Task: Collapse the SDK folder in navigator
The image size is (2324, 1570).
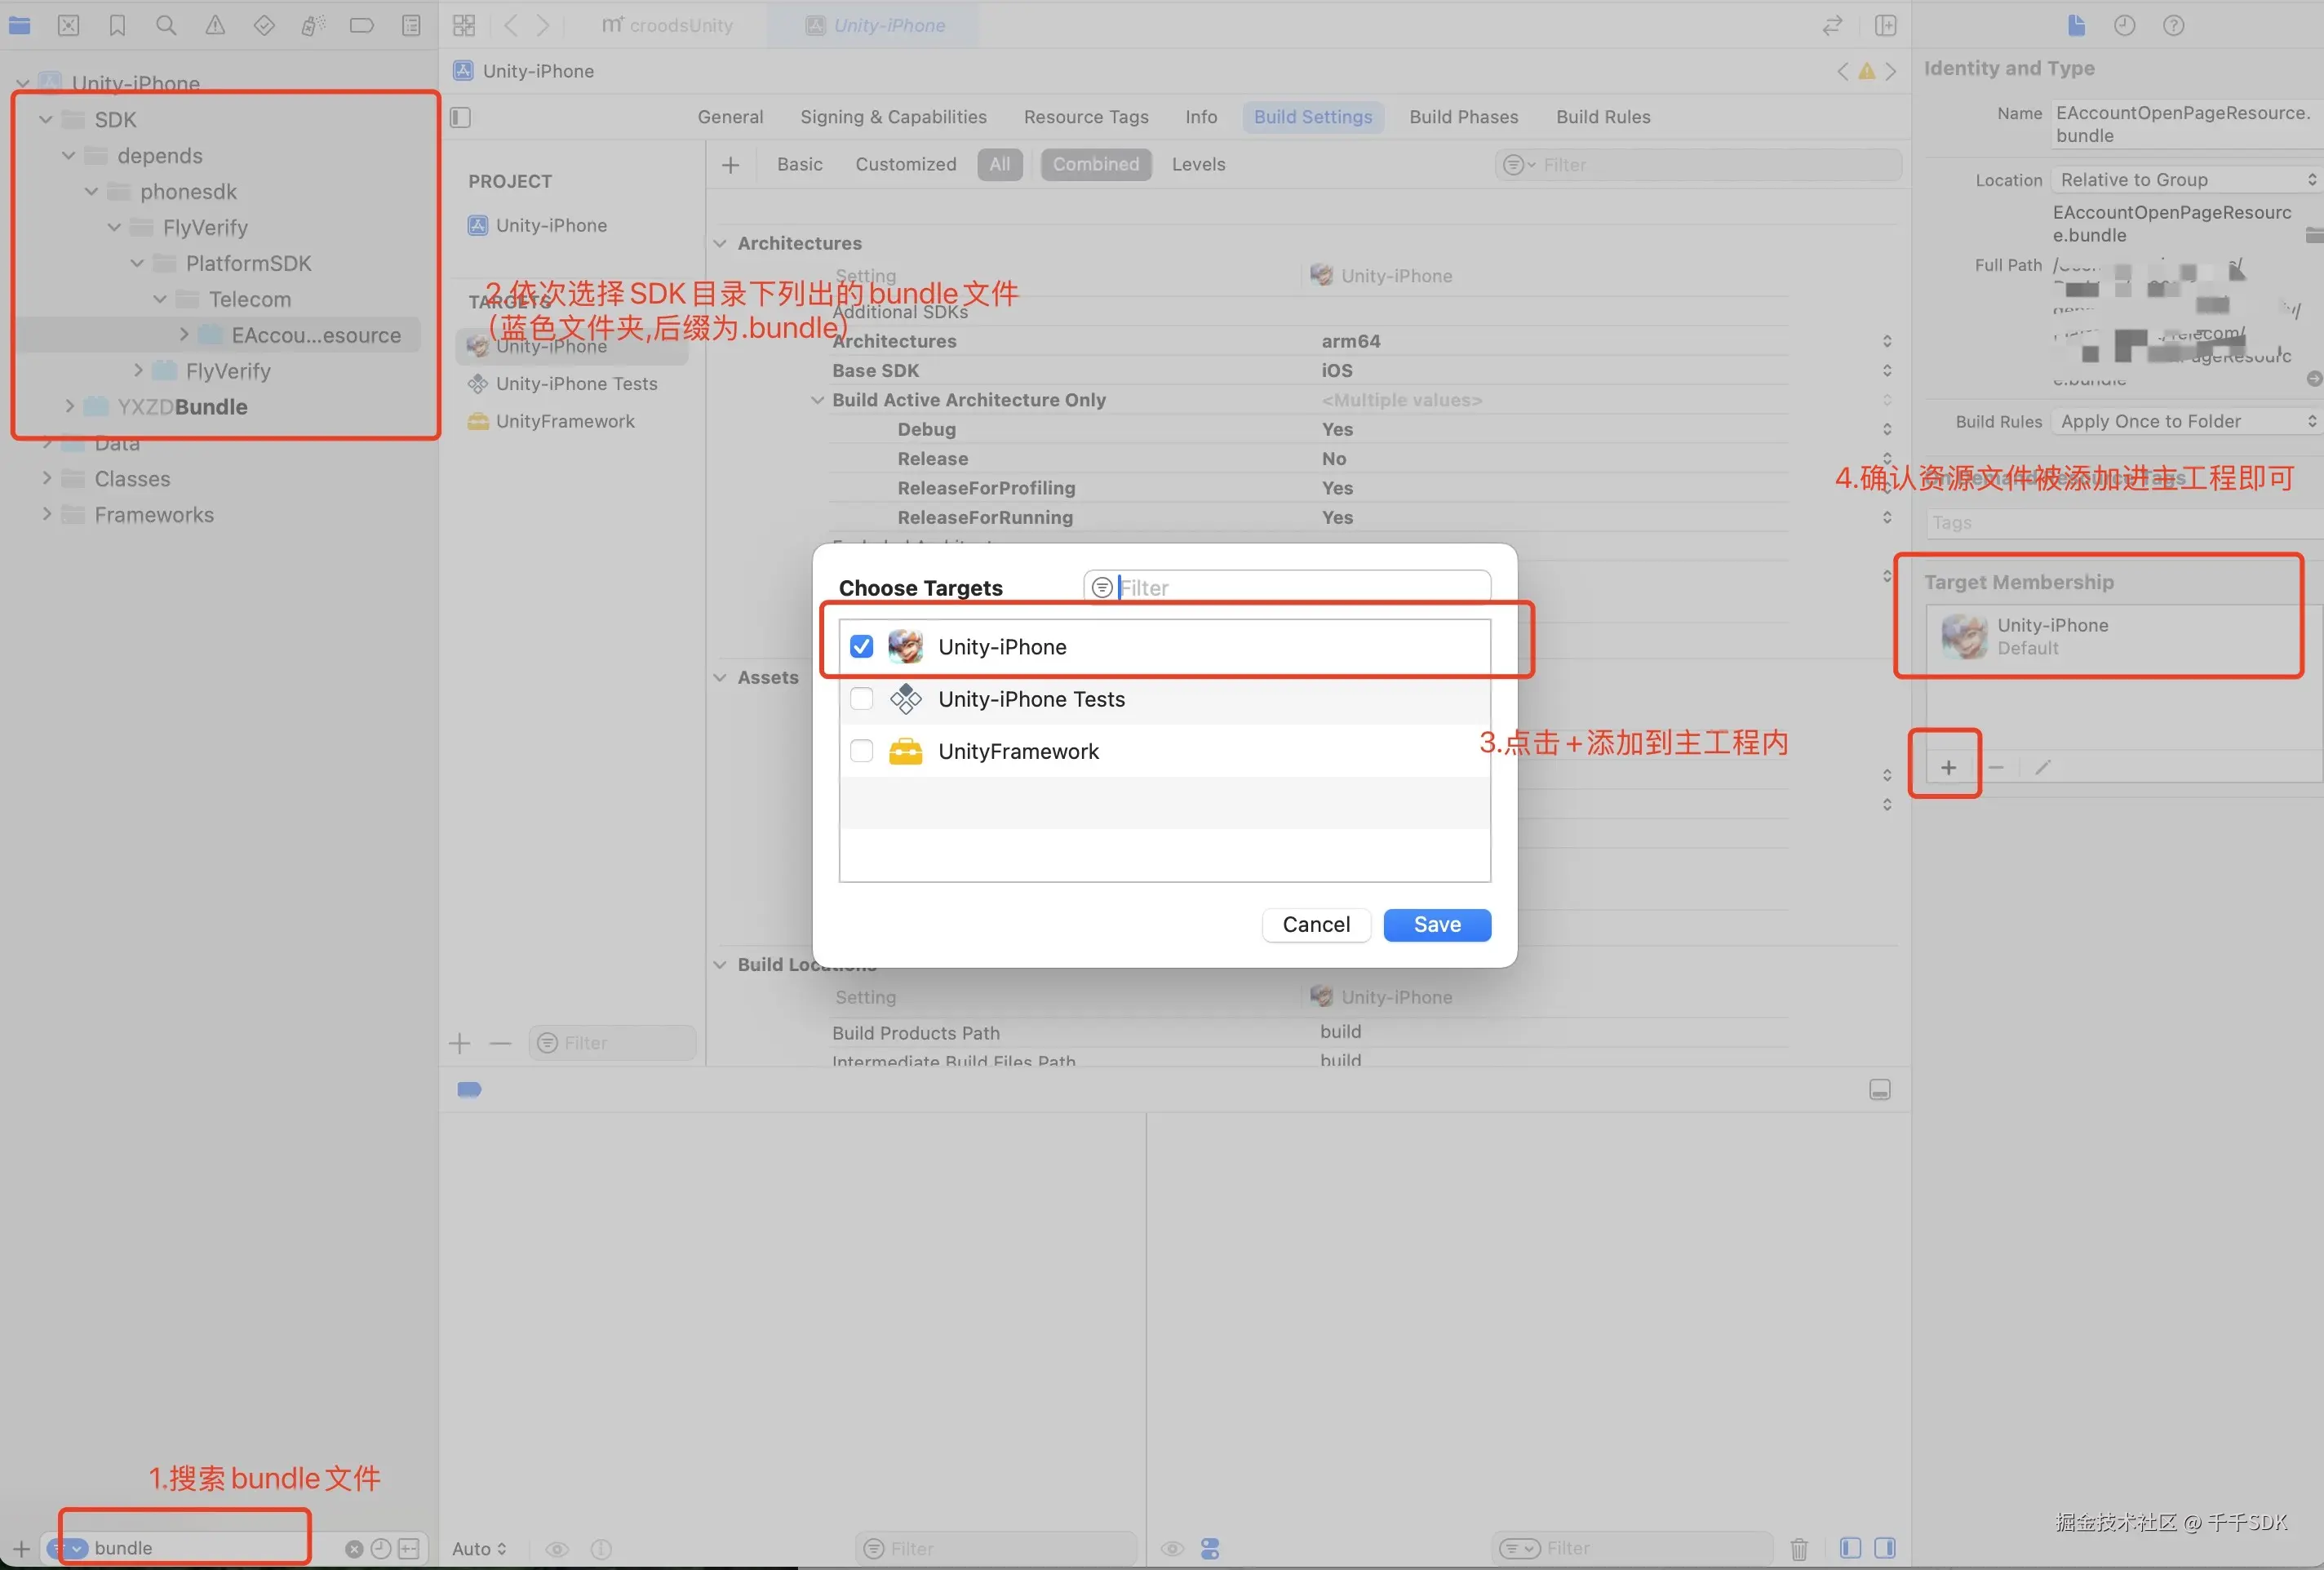Action: tap(45, 119)
